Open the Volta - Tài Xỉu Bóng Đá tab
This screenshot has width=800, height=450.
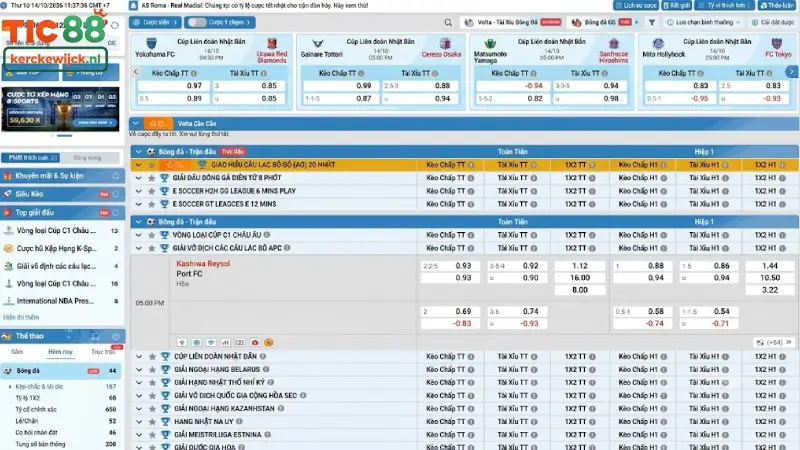(x=512, y=22)
